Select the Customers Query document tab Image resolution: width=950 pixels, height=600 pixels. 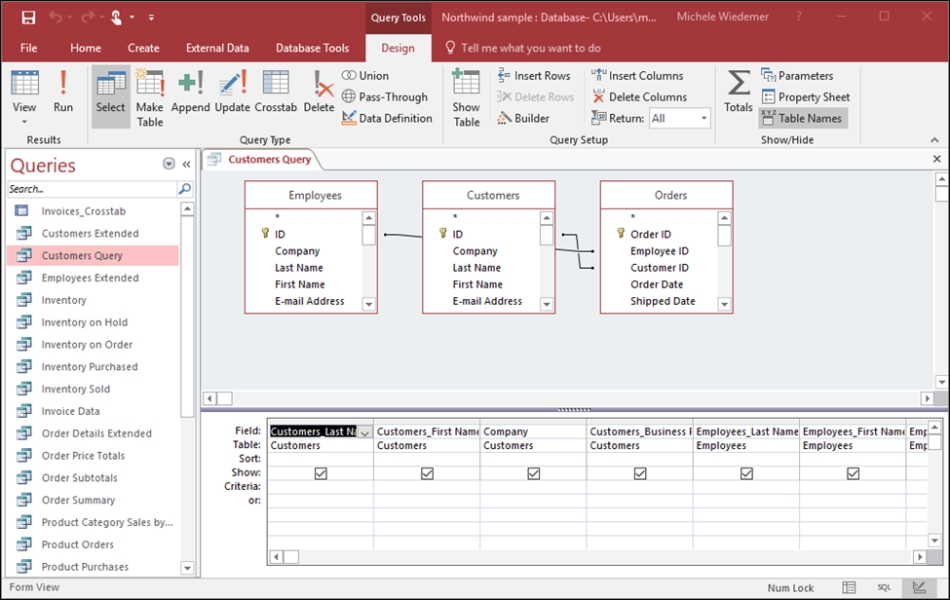click(x=270, y=159)
